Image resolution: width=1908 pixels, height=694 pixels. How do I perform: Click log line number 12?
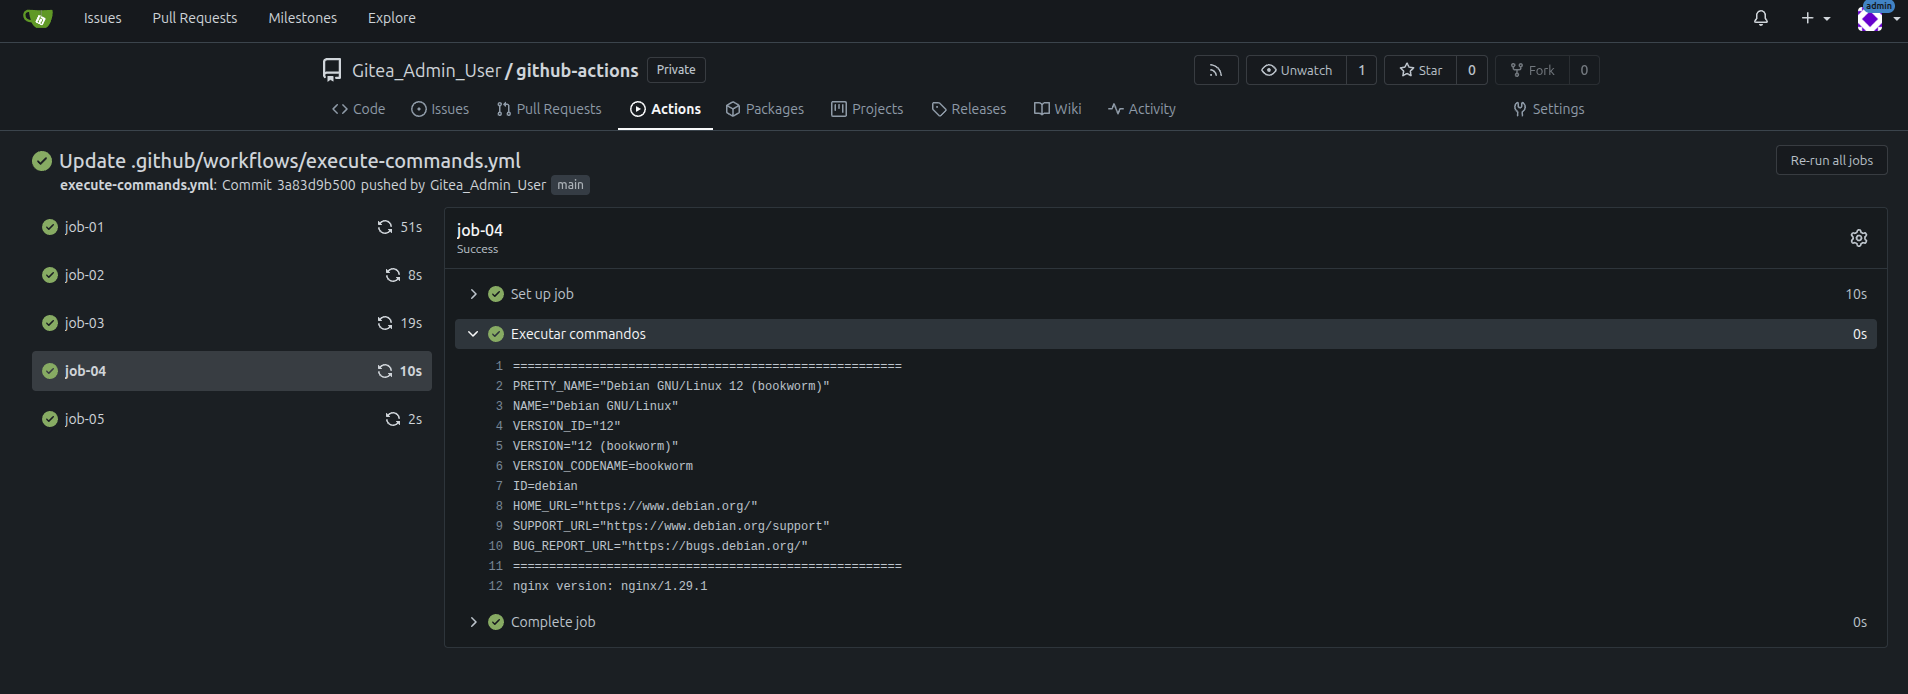[495, 586]
